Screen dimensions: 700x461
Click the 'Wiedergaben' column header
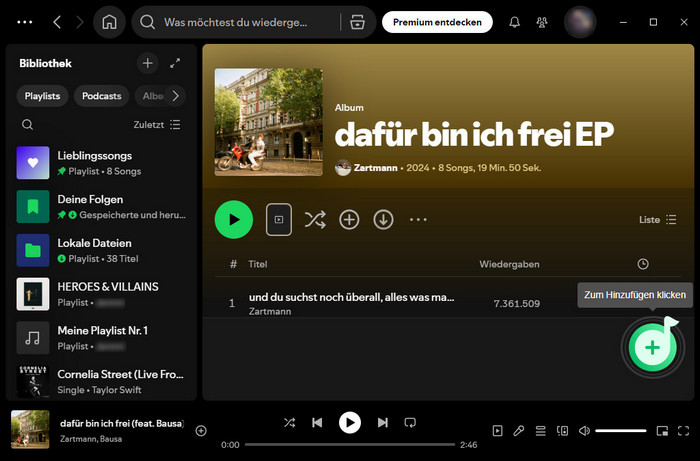pos(509,264)
